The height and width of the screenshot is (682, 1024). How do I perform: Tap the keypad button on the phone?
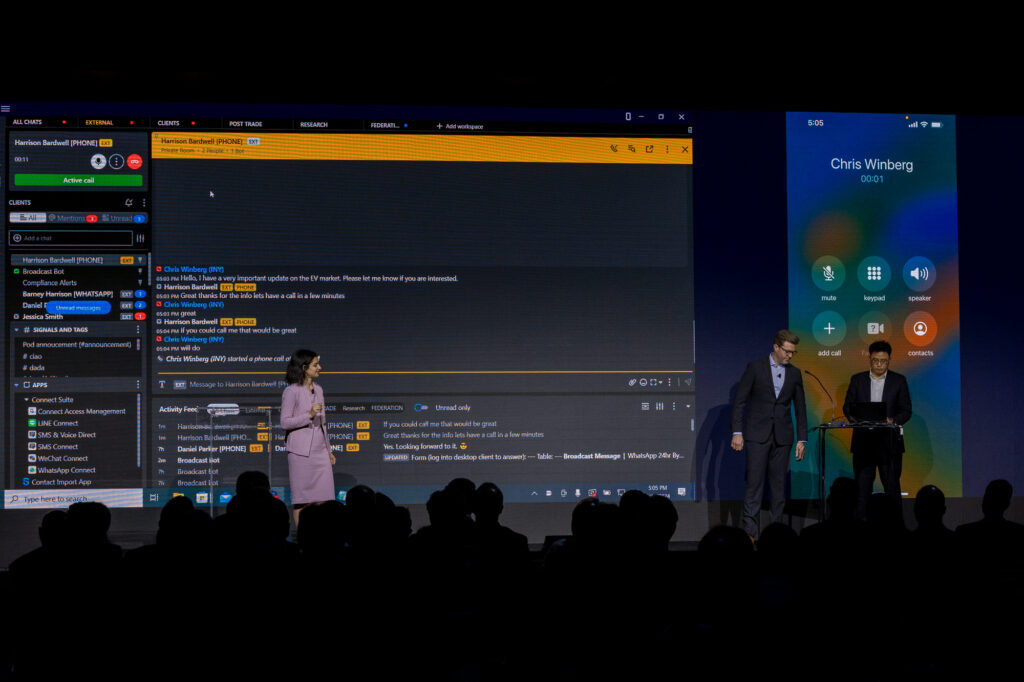[x=874, y=273]
